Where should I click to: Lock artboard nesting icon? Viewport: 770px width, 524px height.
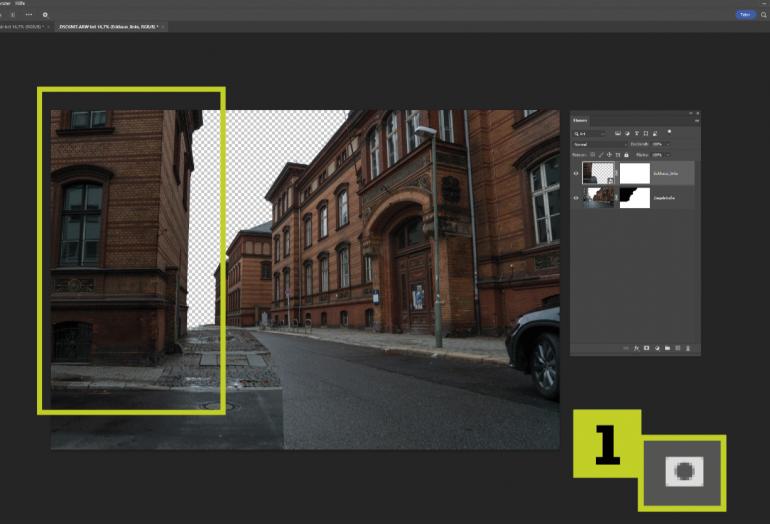[618, 155]
